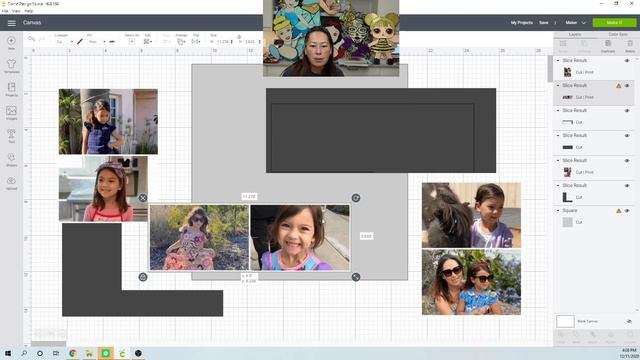Collapse the frame-outline Slice Result layer
The image size is (640, 360).
tap(558, 111)
